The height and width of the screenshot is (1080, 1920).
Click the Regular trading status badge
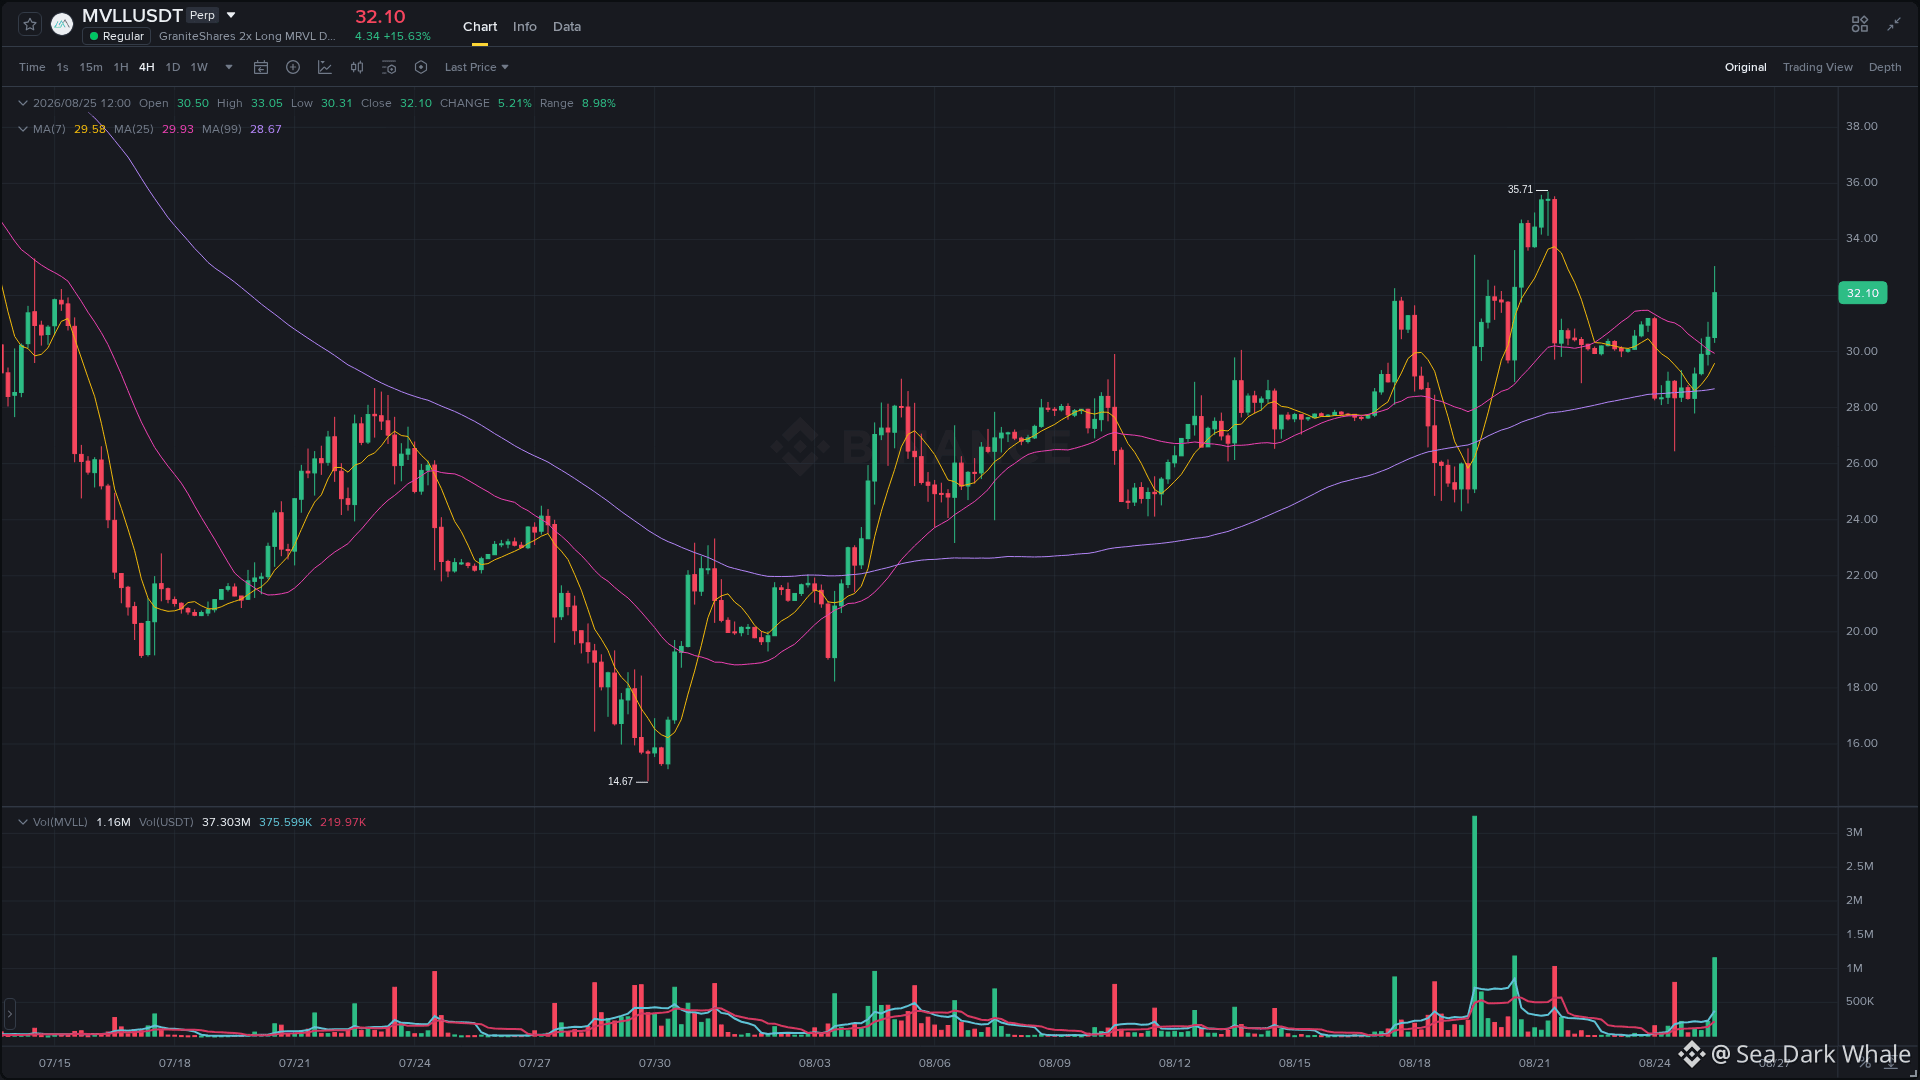point(117,36)
